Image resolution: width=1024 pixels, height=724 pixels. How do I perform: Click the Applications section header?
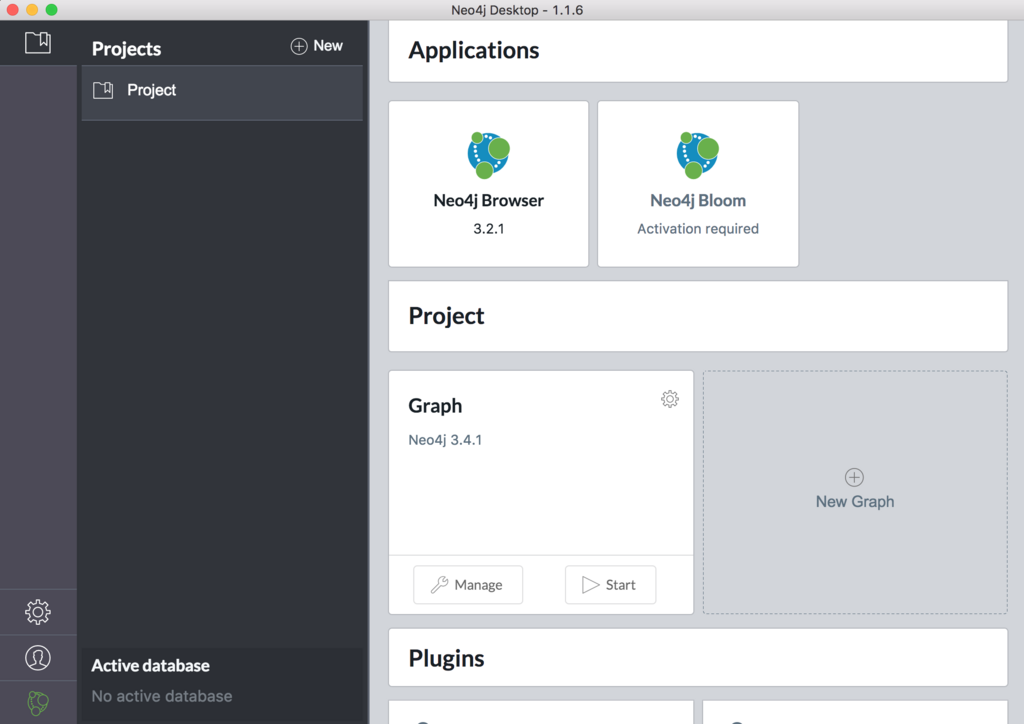coord(698,51)
